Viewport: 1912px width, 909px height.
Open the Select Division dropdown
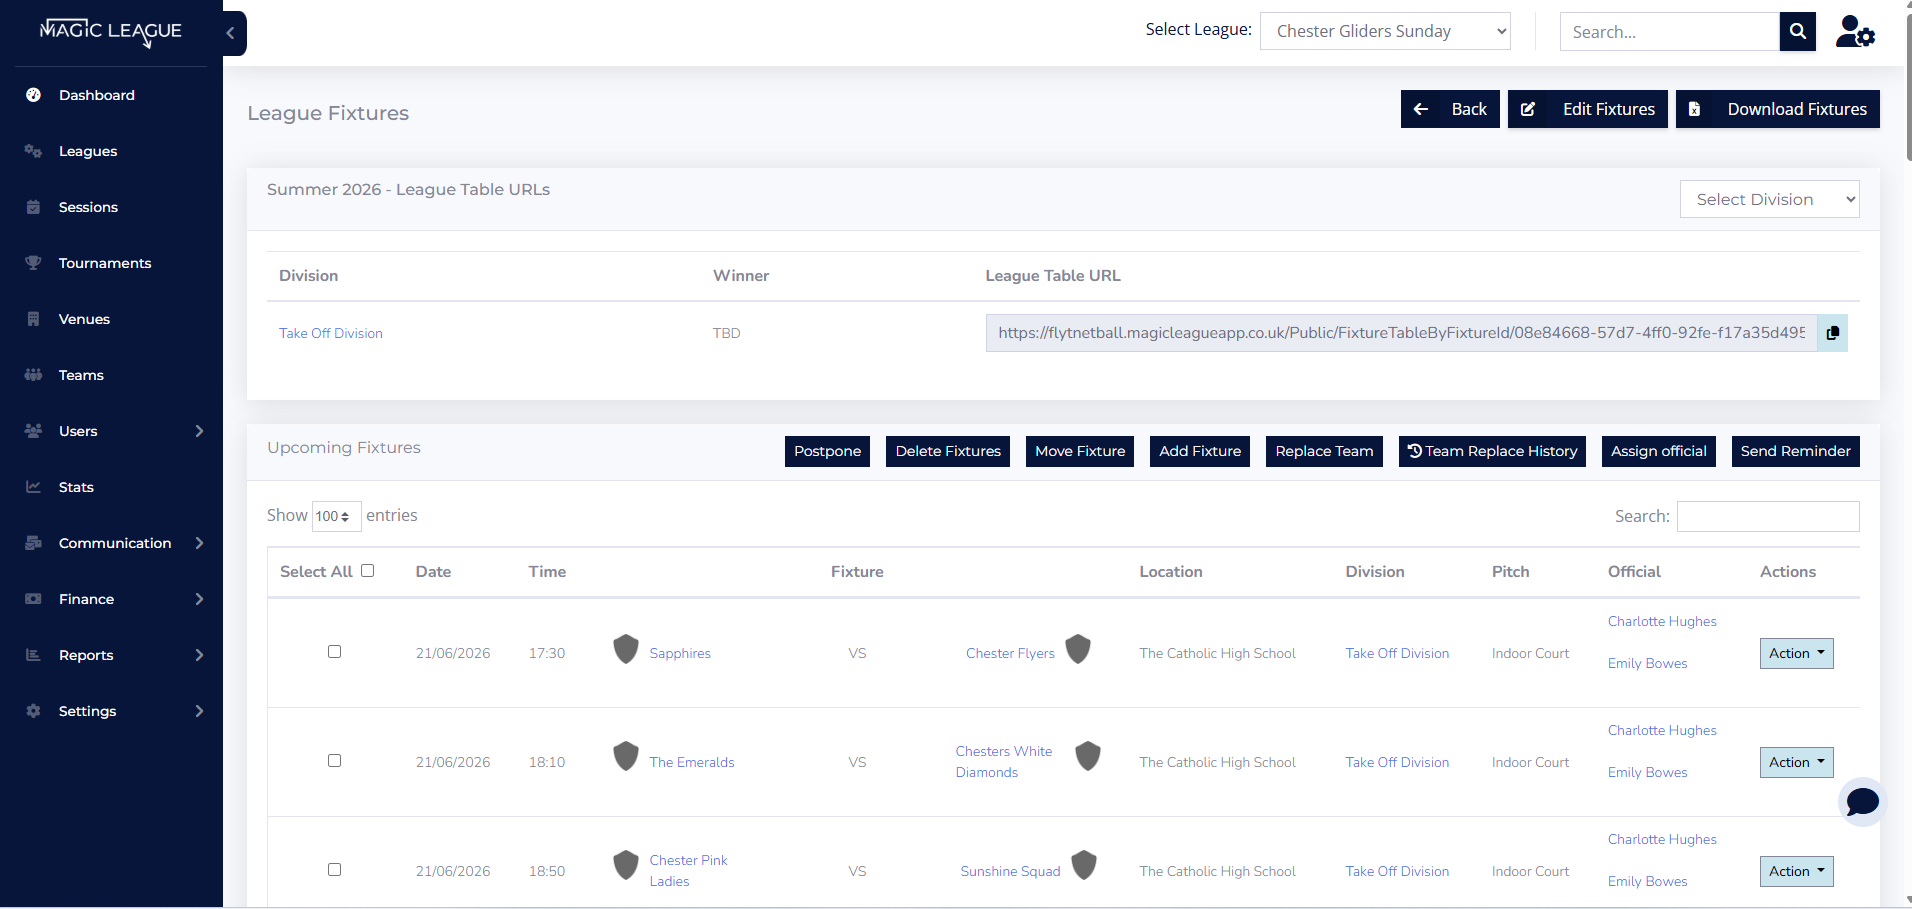coord(1769,199)
